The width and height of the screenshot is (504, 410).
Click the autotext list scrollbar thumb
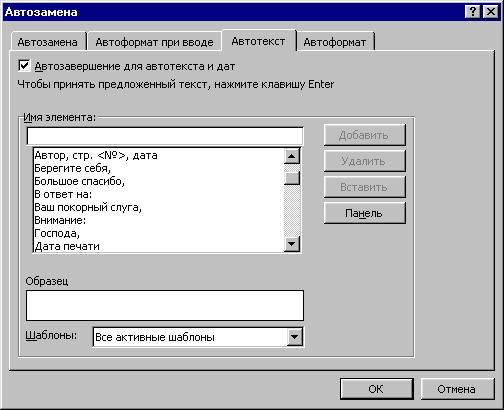[292, 178]
